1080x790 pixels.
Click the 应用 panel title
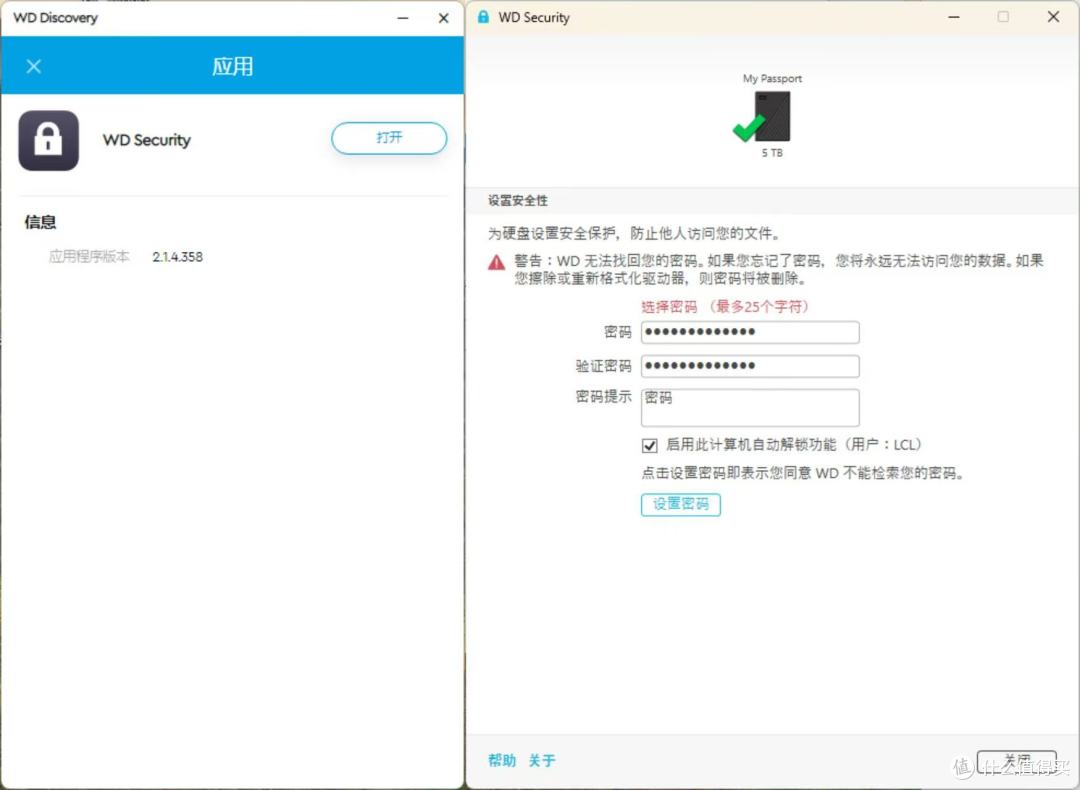tap(232, 66)
